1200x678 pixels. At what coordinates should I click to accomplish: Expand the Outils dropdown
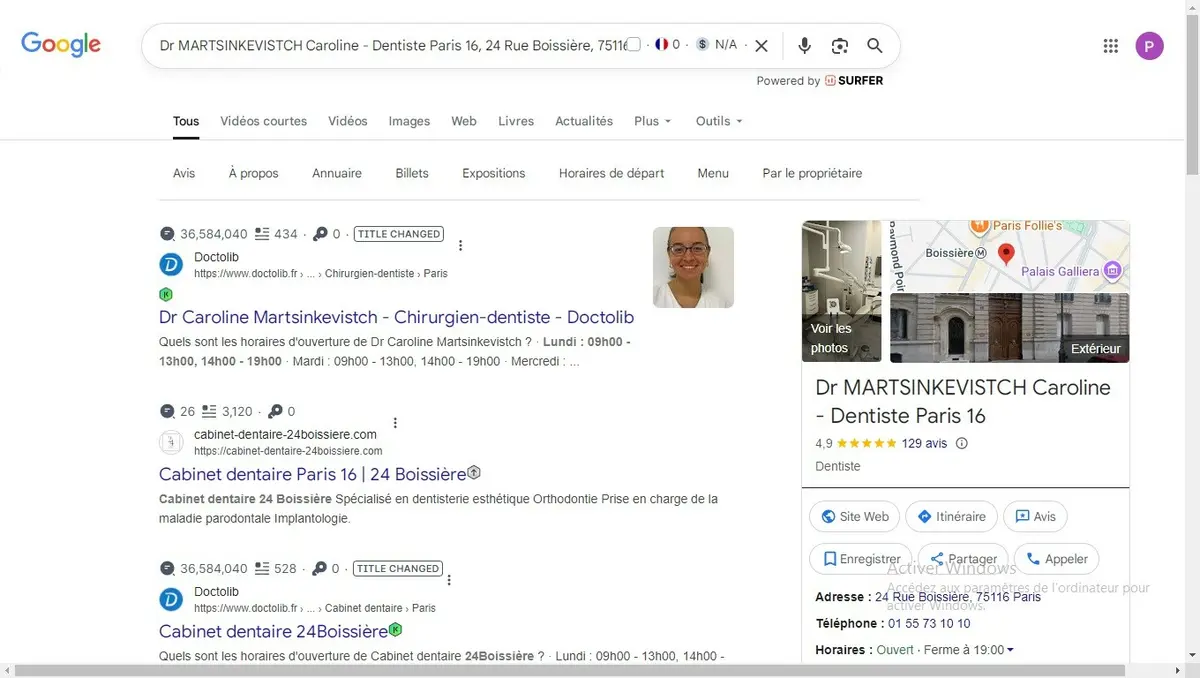click(719, 121)
